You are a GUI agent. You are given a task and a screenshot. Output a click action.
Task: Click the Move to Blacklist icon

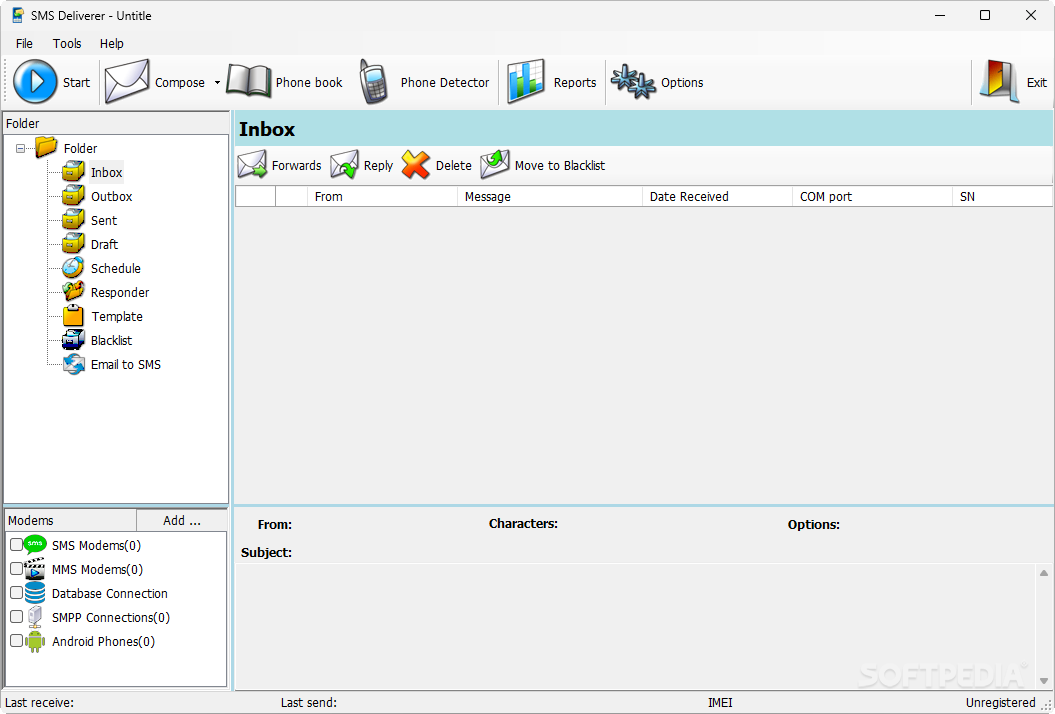tap(495, 165)
